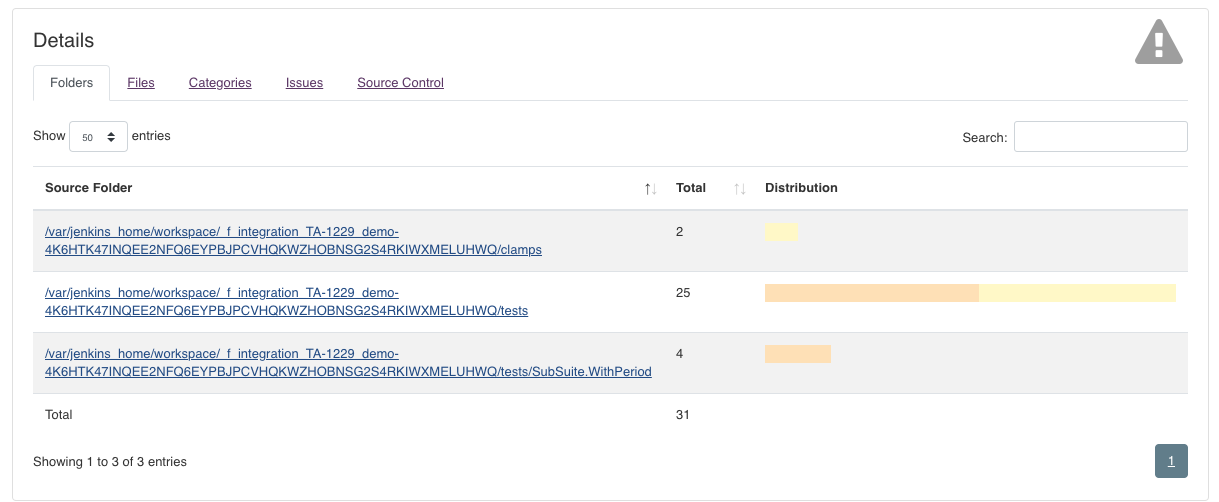1219x502 pixels.
Task: Click yellow segment of the tests distribution bar
Action: (x=1077, y=293)
